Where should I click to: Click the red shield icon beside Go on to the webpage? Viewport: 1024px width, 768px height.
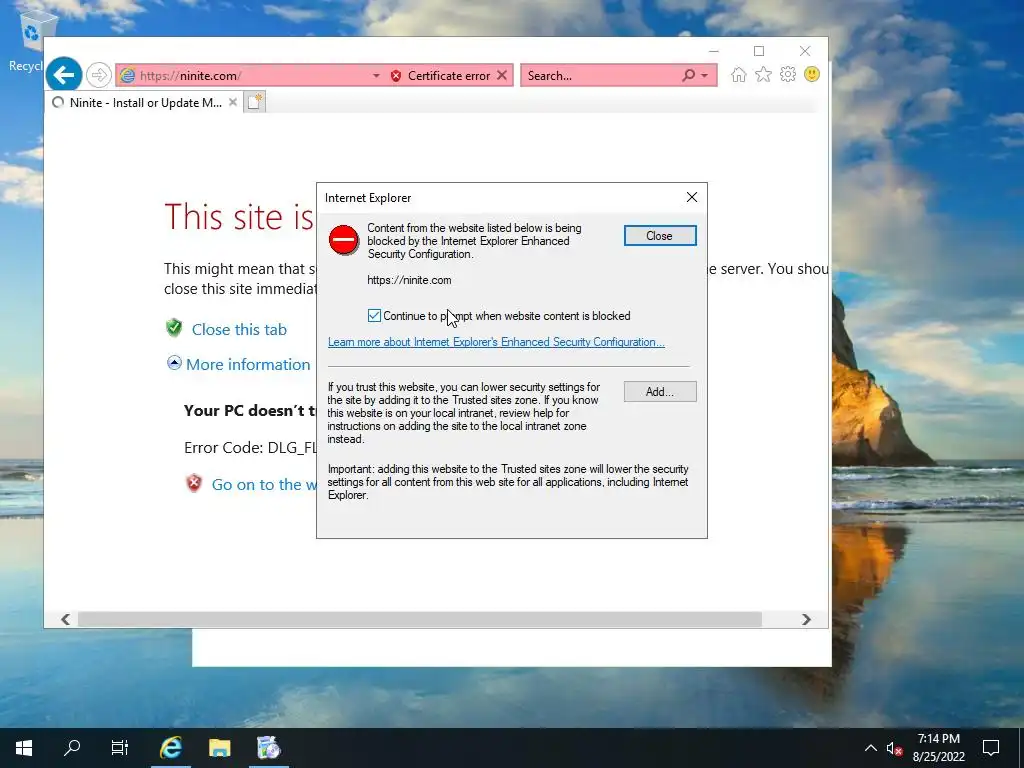pos(194,483)
